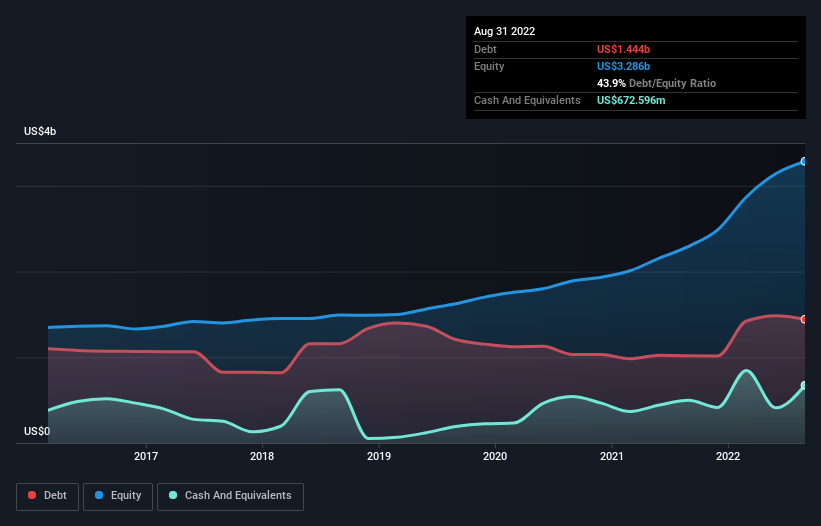
Task: Select the 2021 x-axis label
Action: tap(612, 456)
